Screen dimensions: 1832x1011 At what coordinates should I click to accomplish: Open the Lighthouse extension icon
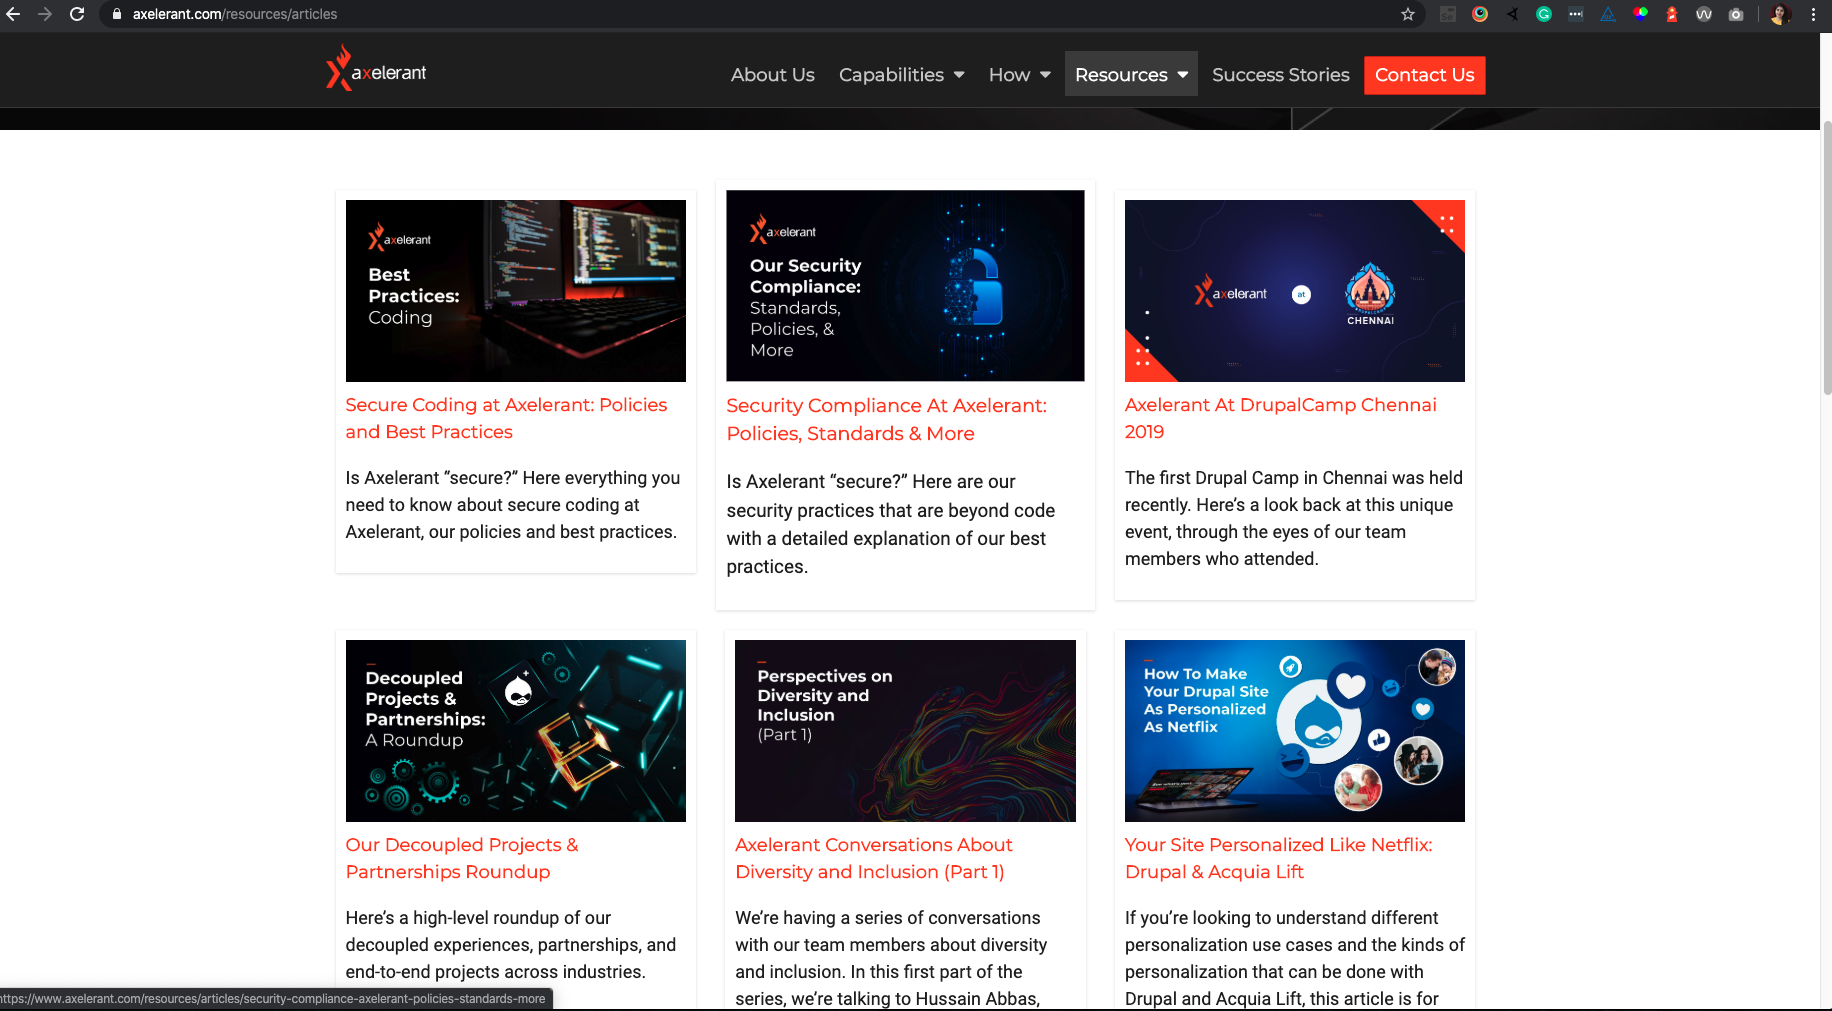(x=1671, y=14)
